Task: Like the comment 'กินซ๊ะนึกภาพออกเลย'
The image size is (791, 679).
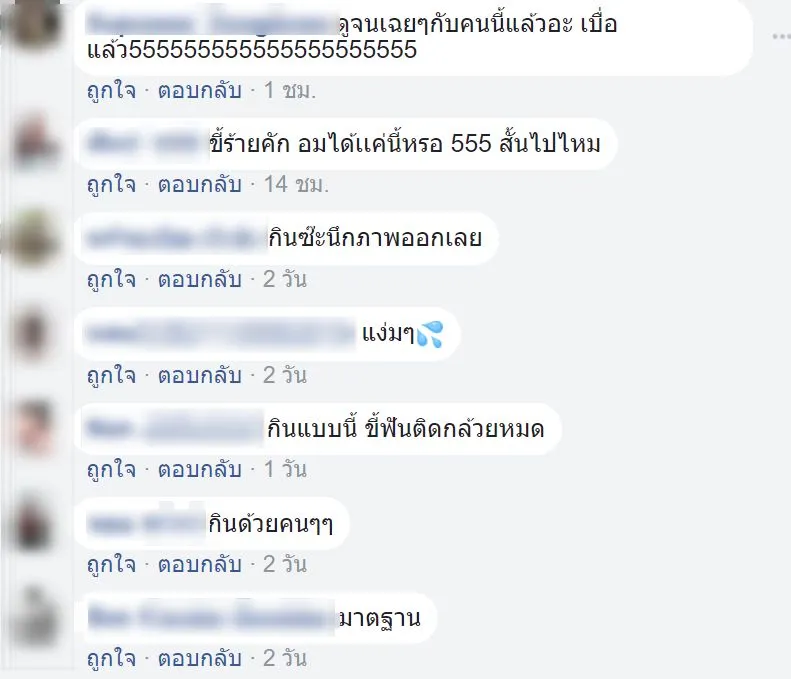Action: pos(111,279)
